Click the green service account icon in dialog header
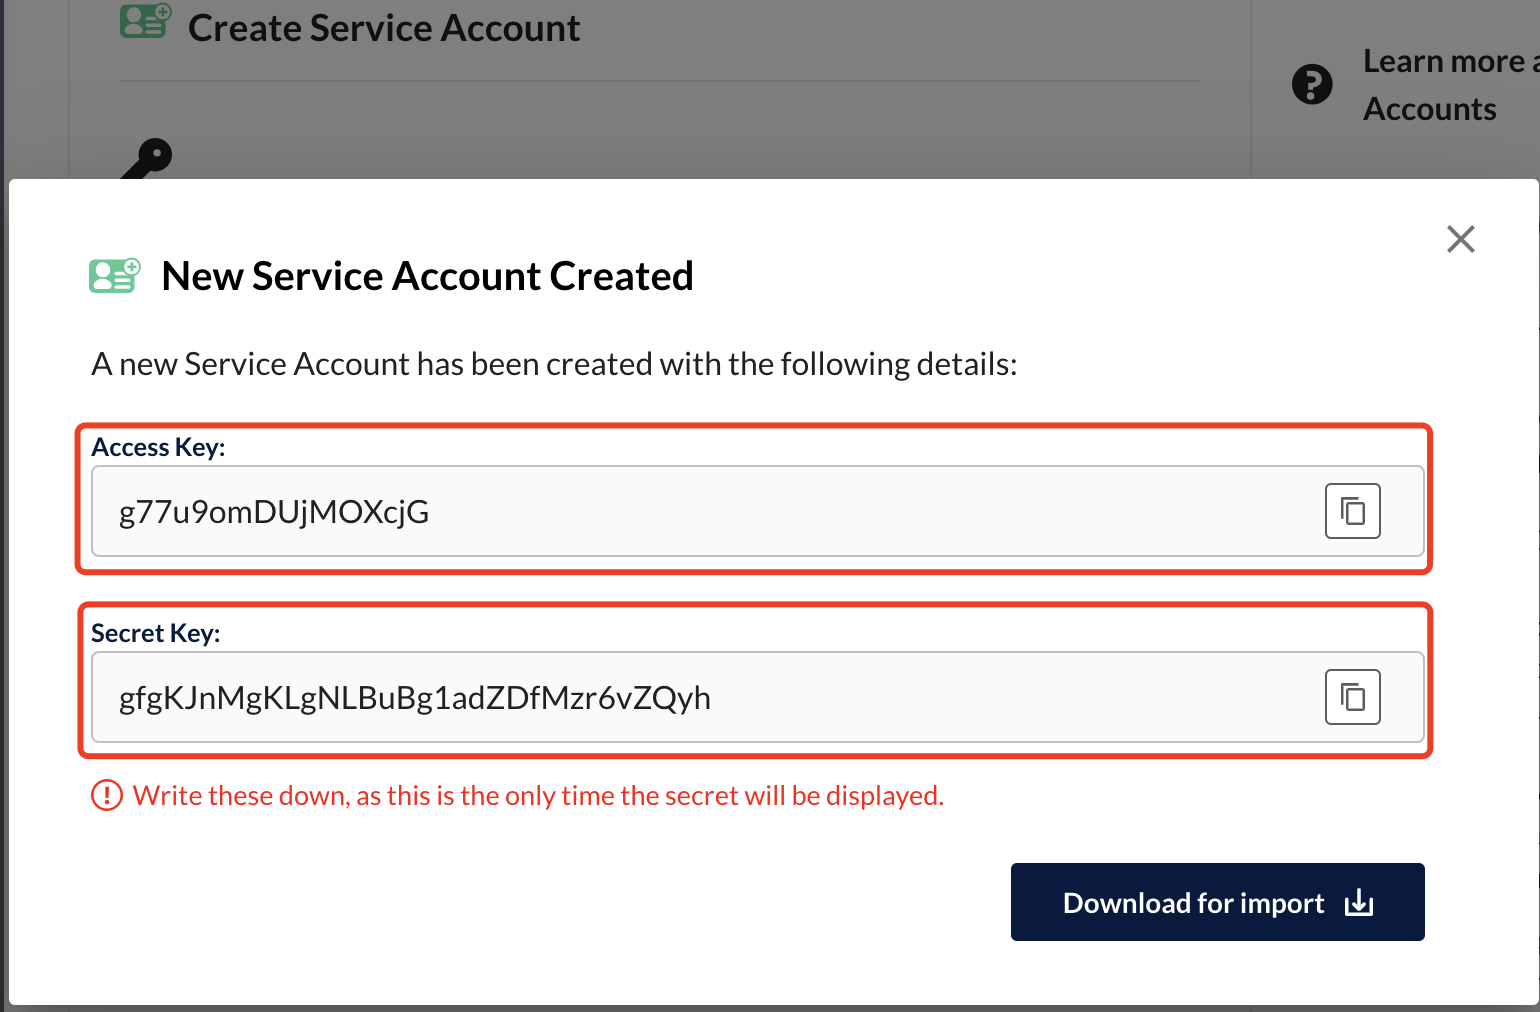 (x=113, y=275)
